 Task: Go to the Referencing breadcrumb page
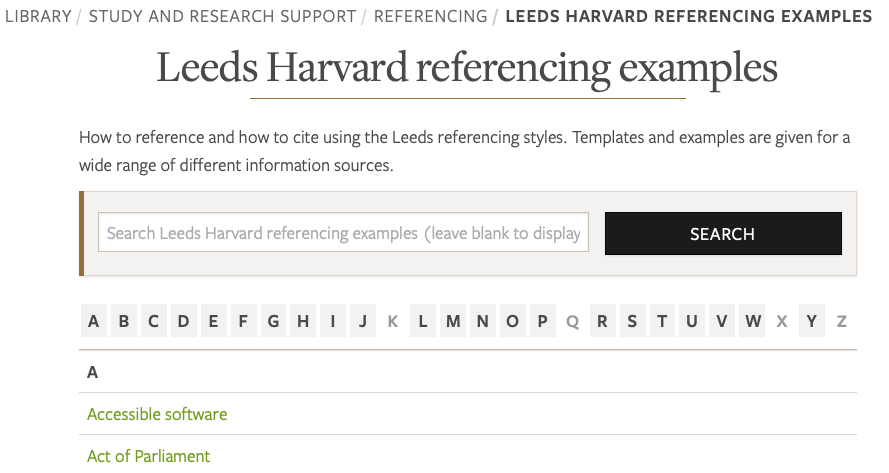click(x=430, y=16)
